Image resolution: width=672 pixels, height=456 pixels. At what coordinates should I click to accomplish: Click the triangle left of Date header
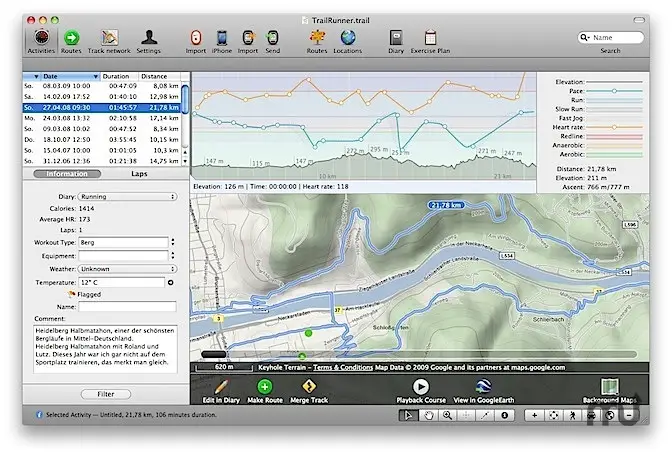pos(36,76)
